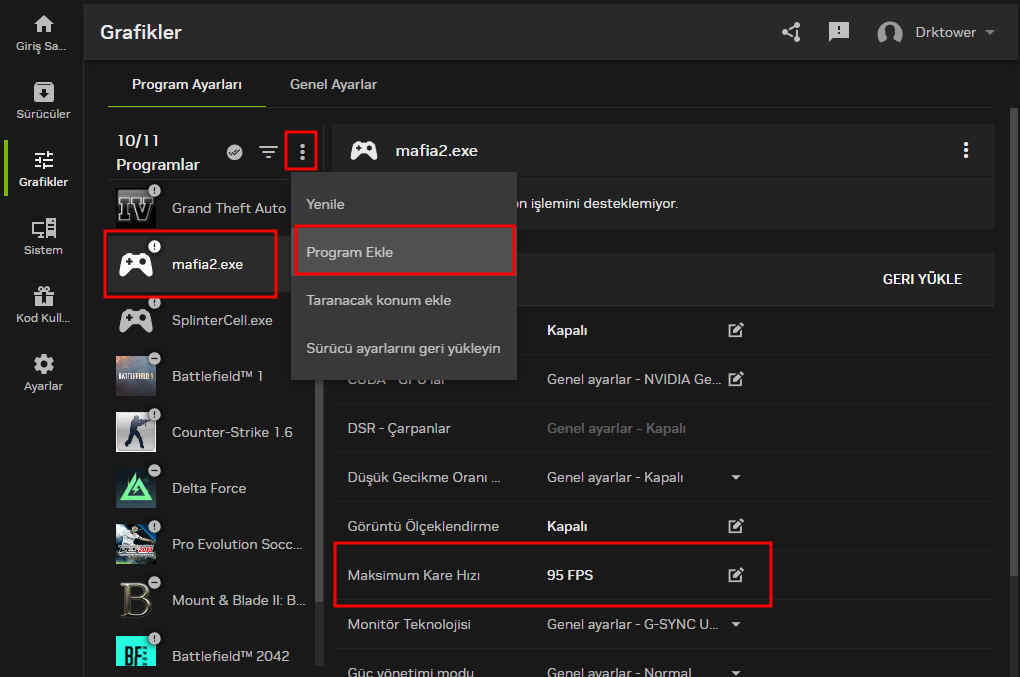Viewport: 1020px width, 677px height.
Task: Click the Programlar three-dot menu
Action: [302, 152]
